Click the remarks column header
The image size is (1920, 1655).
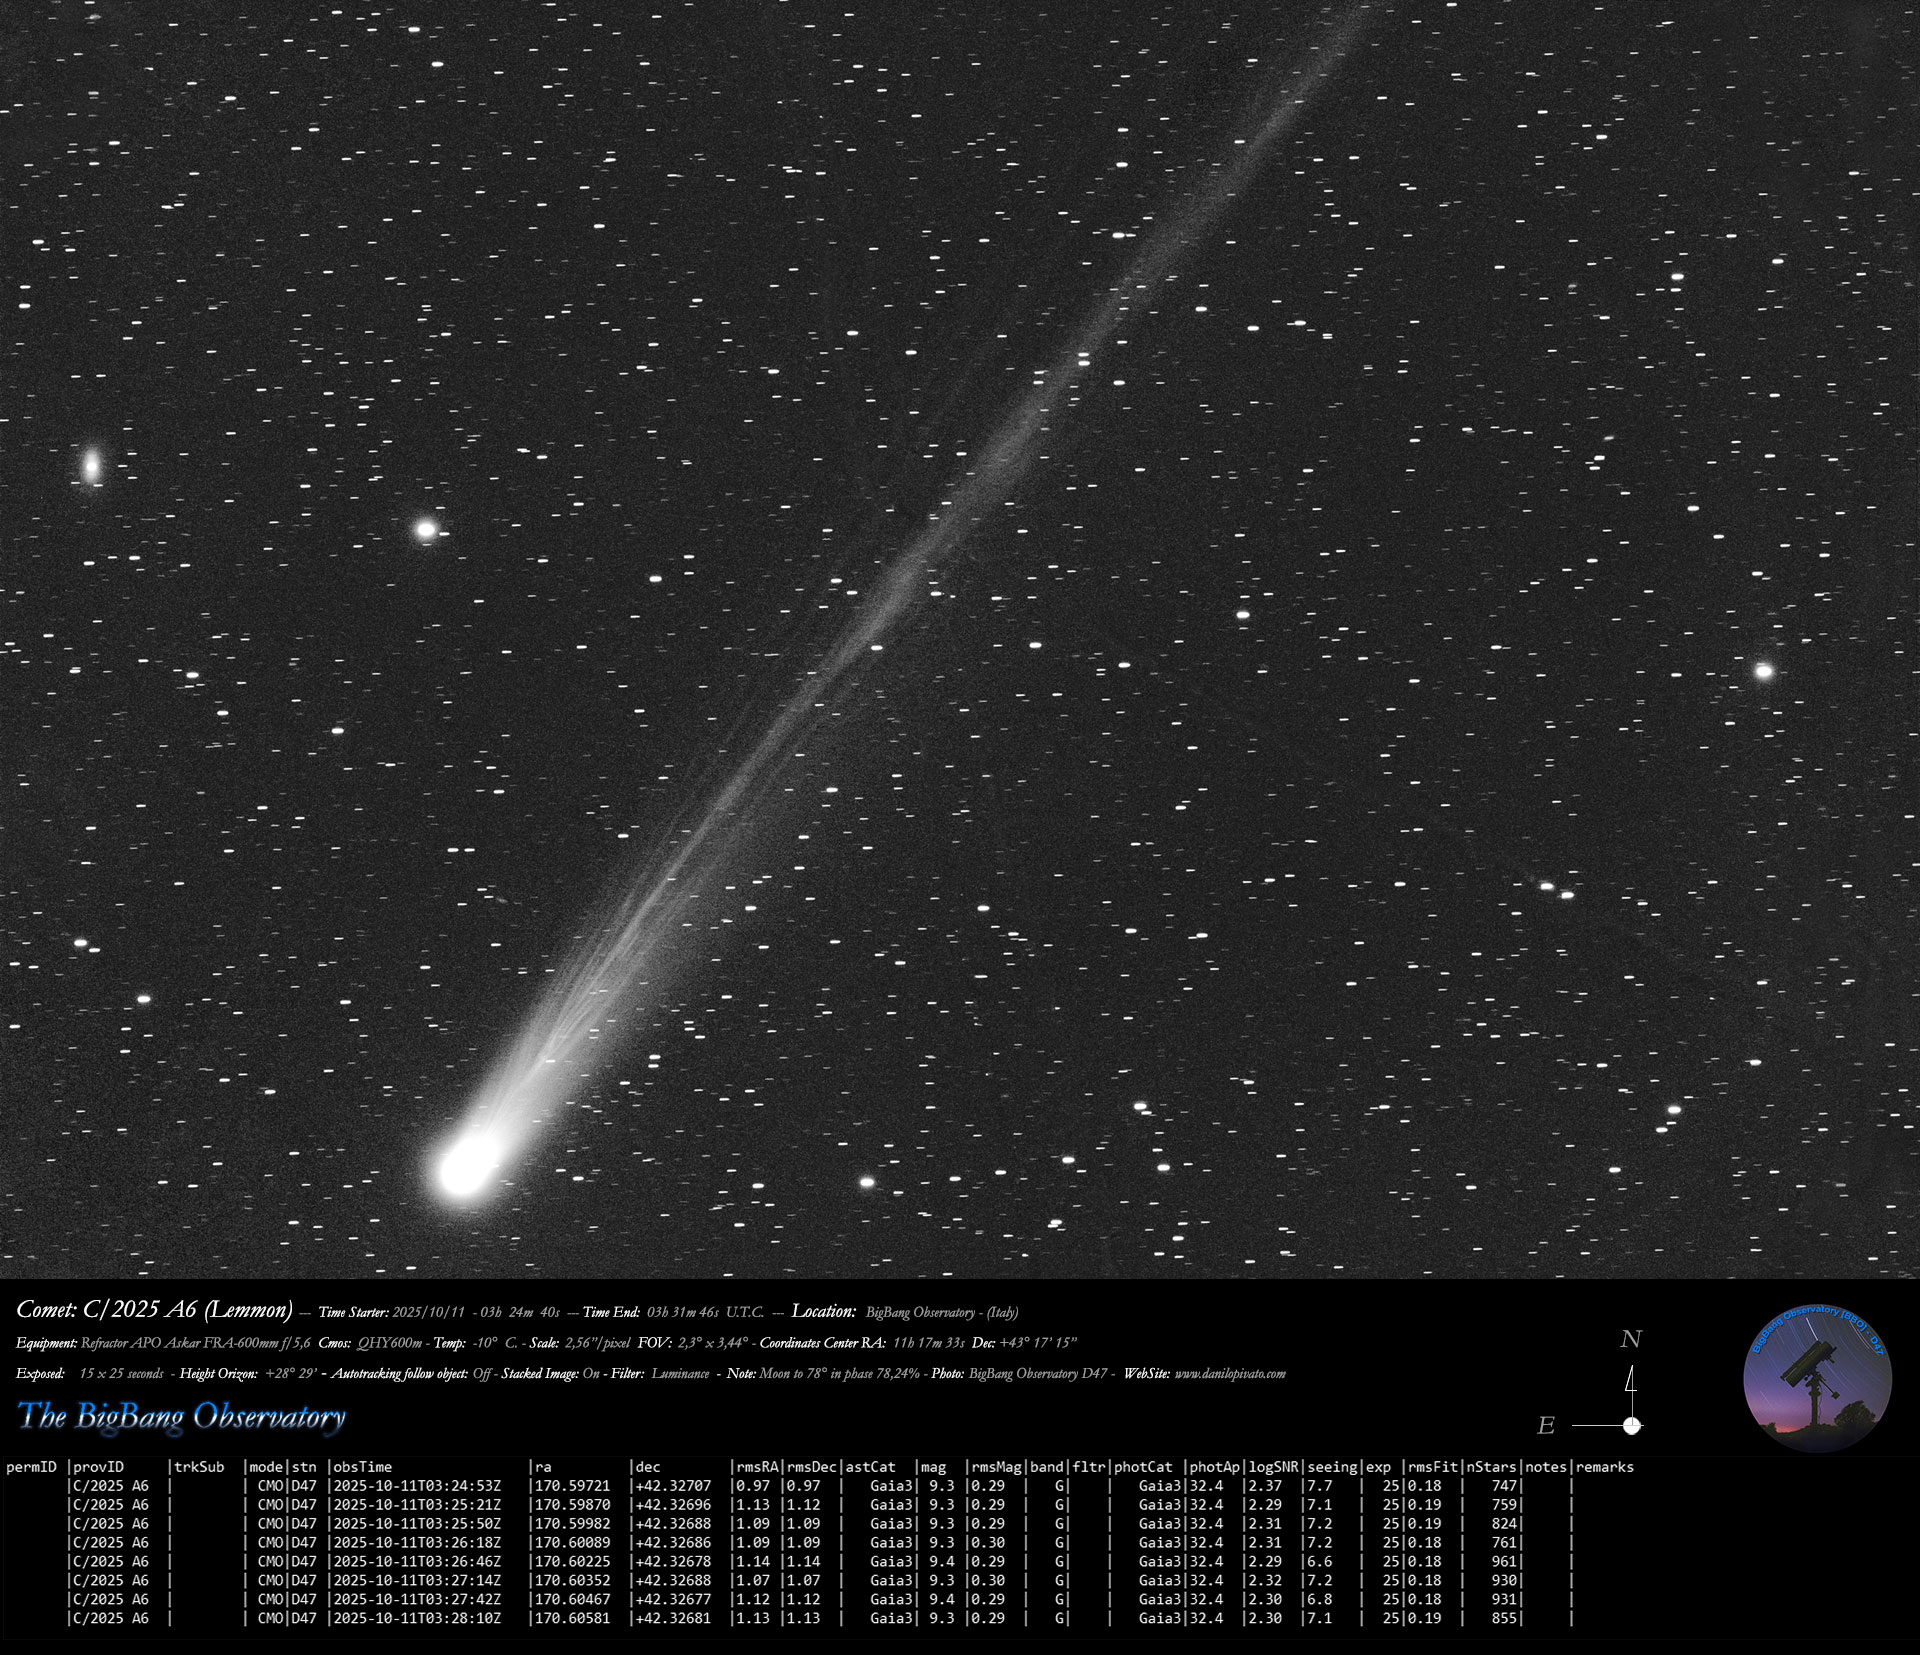(x=1604, y=1467)
